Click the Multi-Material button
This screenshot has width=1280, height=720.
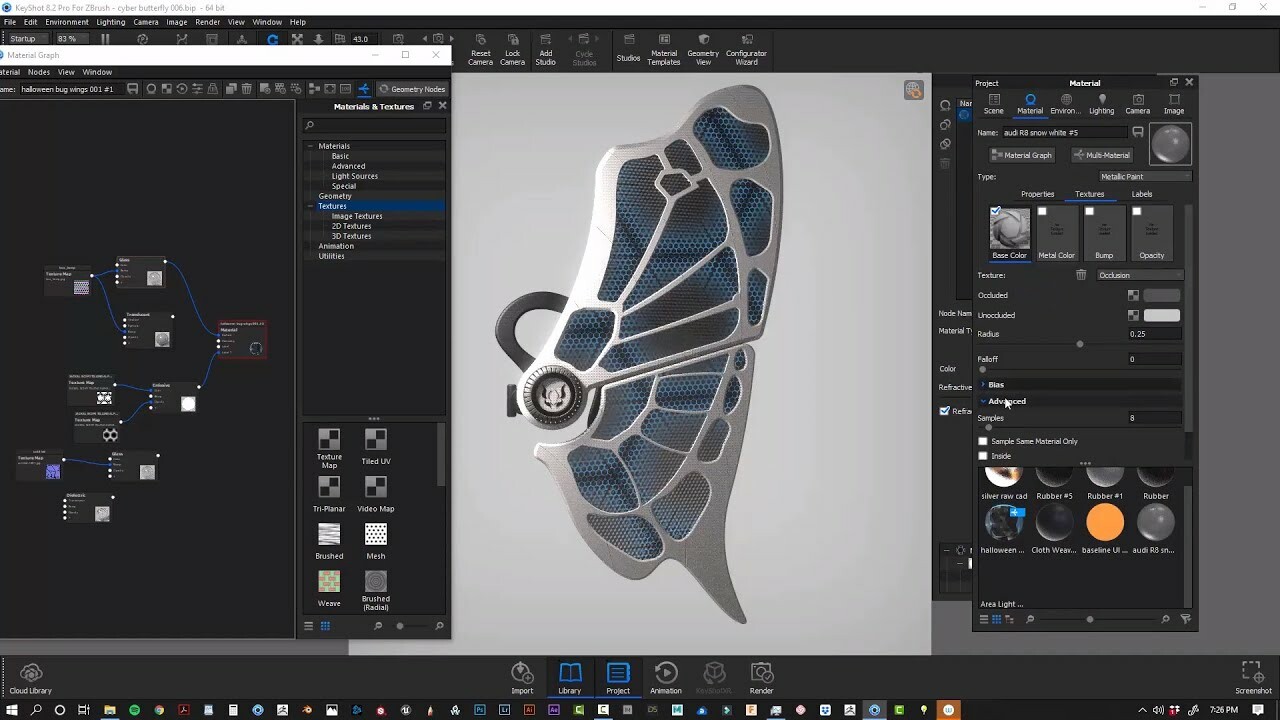(1101, 154)
